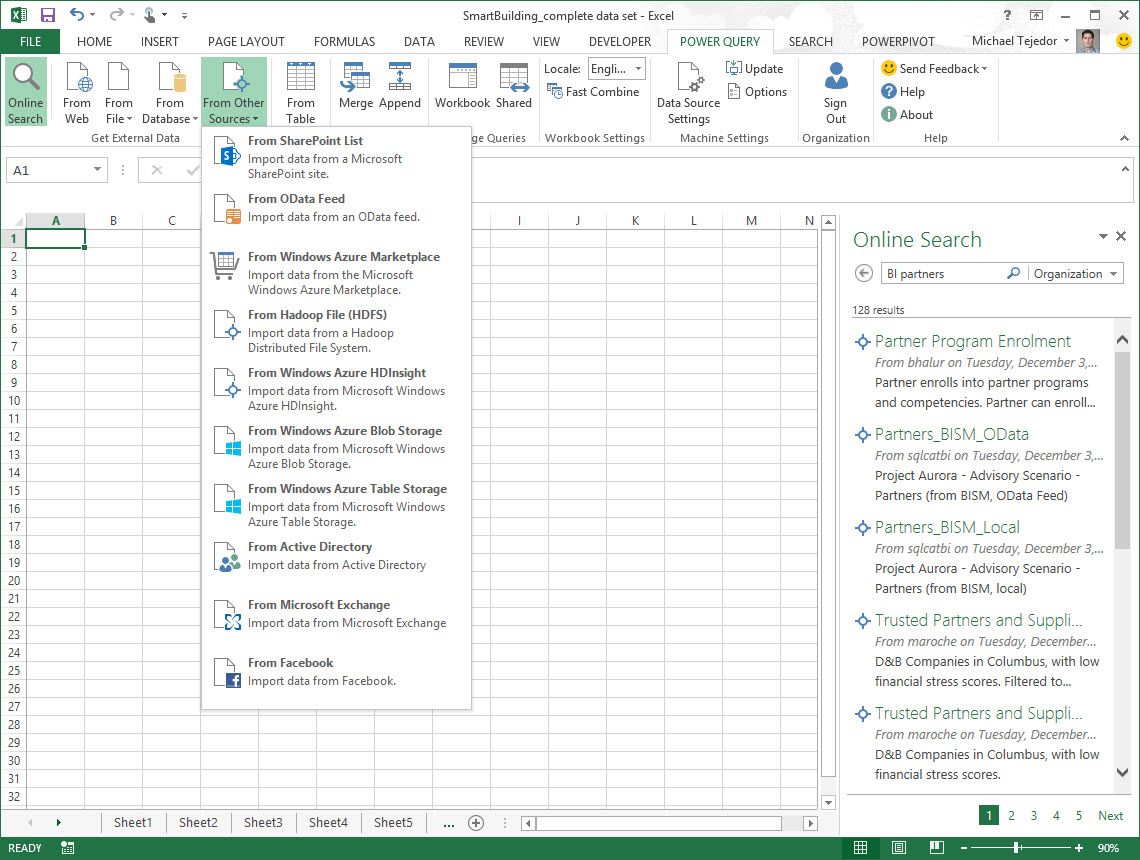The height and width of the screenshot is (860, 1140).
Task: Choose From Web data source
Action: point(76,92)
